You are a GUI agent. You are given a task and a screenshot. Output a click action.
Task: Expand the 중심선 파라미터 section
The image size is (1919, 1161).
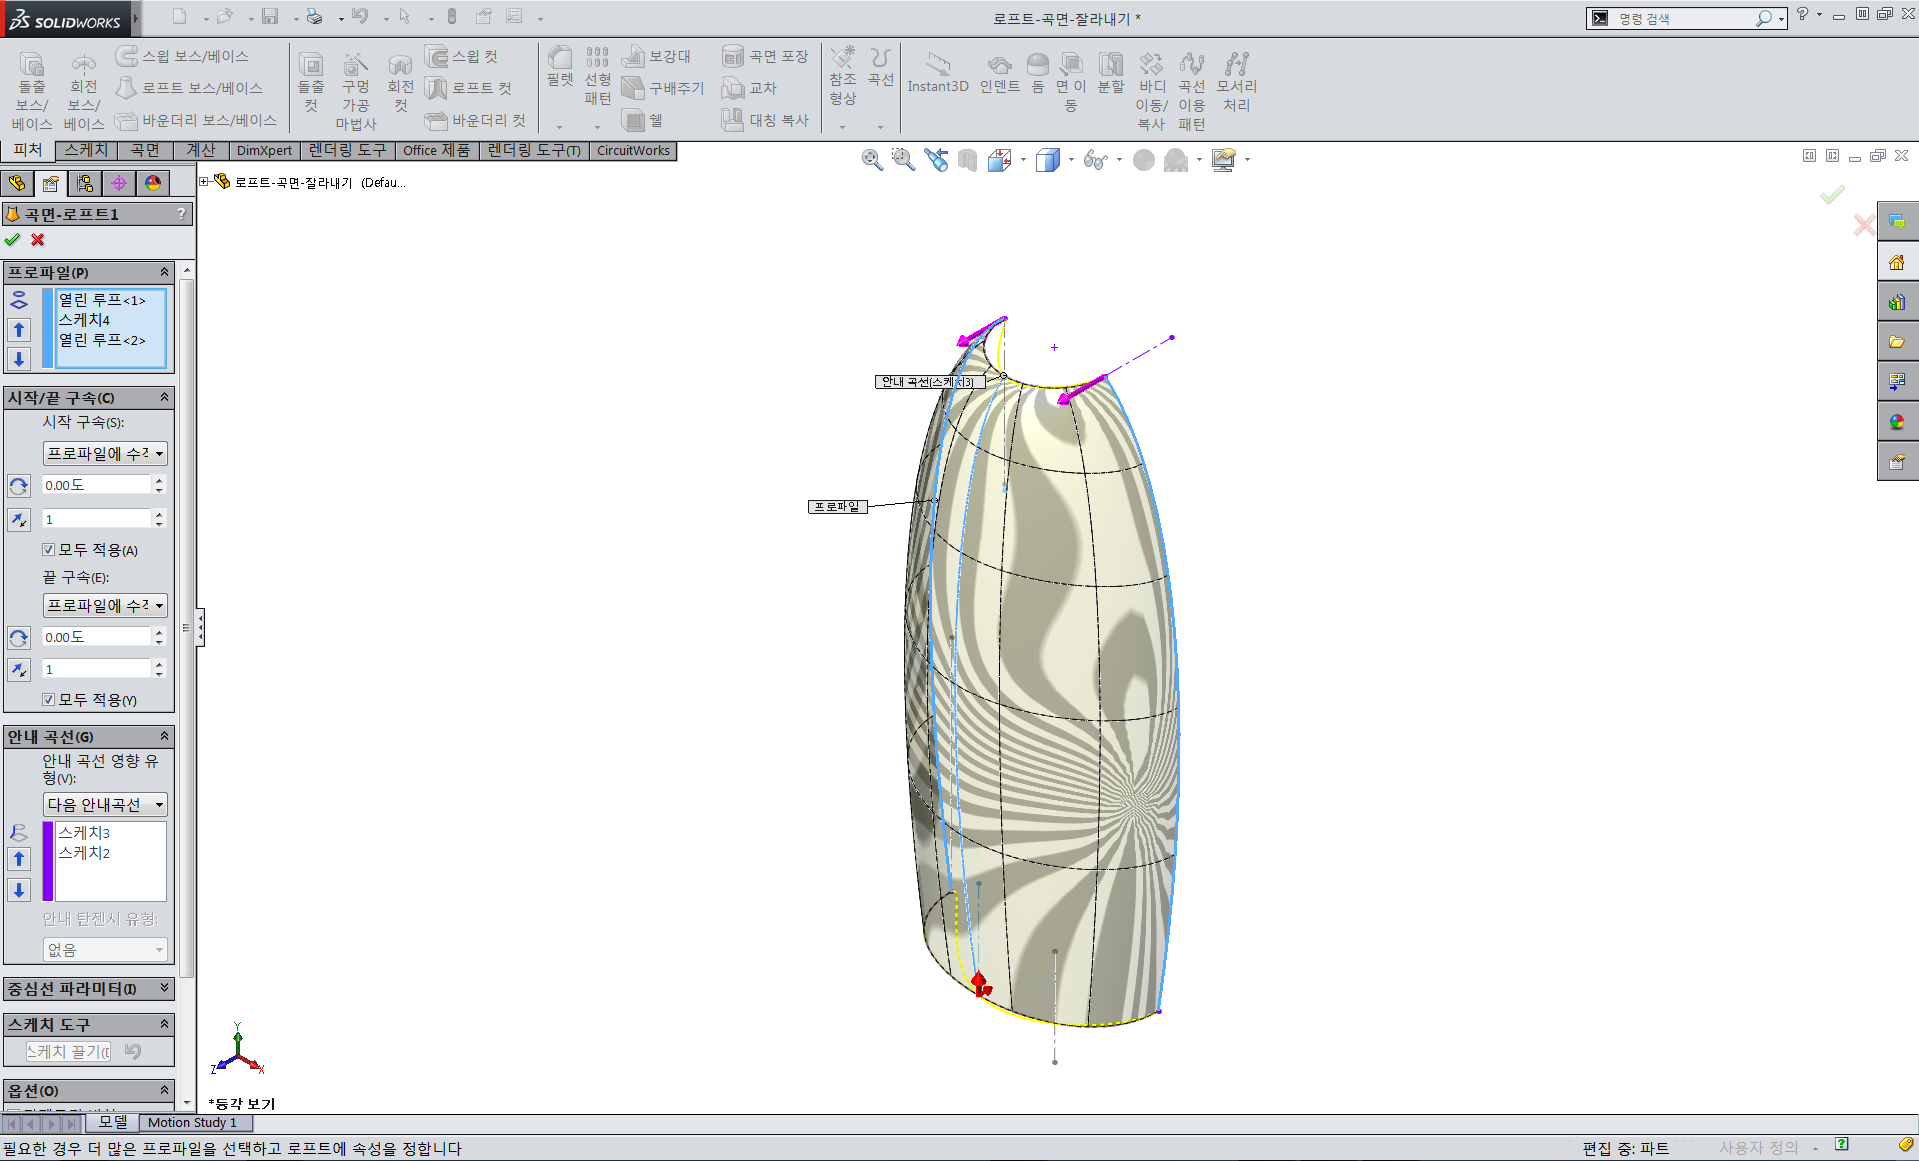[x=89, y=989]
